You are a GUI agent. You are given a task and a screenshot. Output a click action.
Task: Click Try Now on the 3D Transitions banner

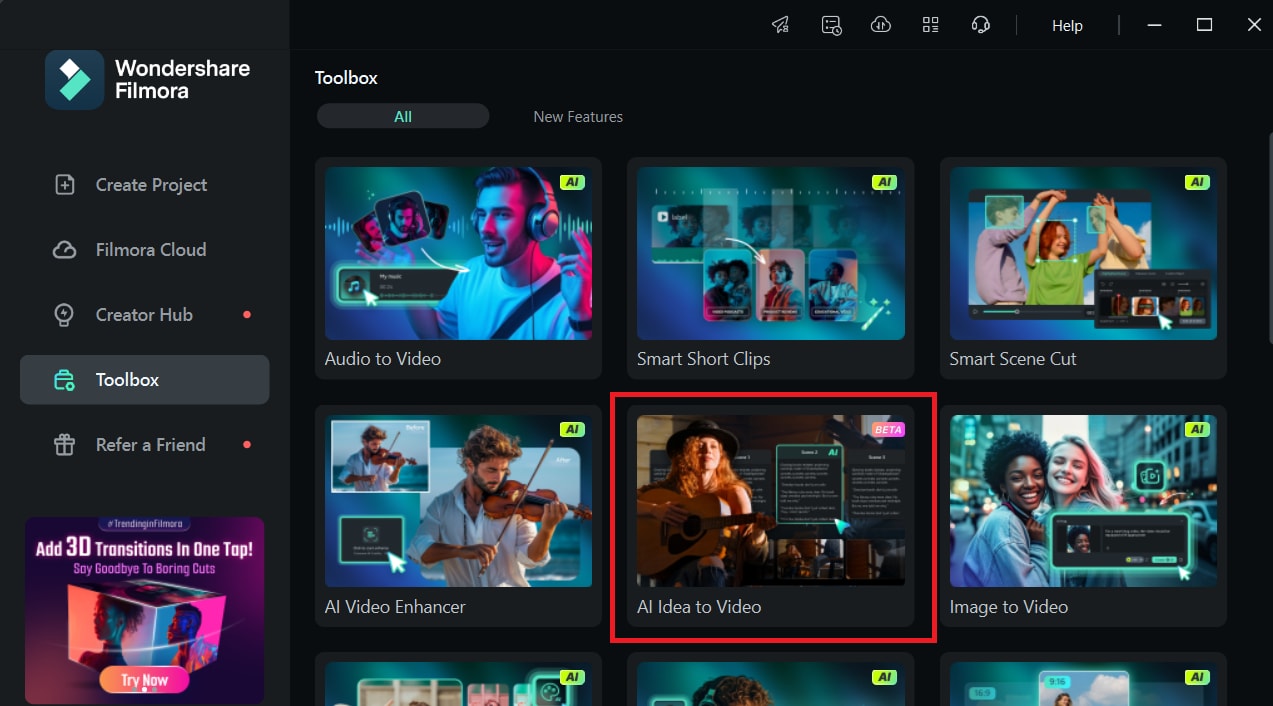pyautogui.click(x=145, y=680)
